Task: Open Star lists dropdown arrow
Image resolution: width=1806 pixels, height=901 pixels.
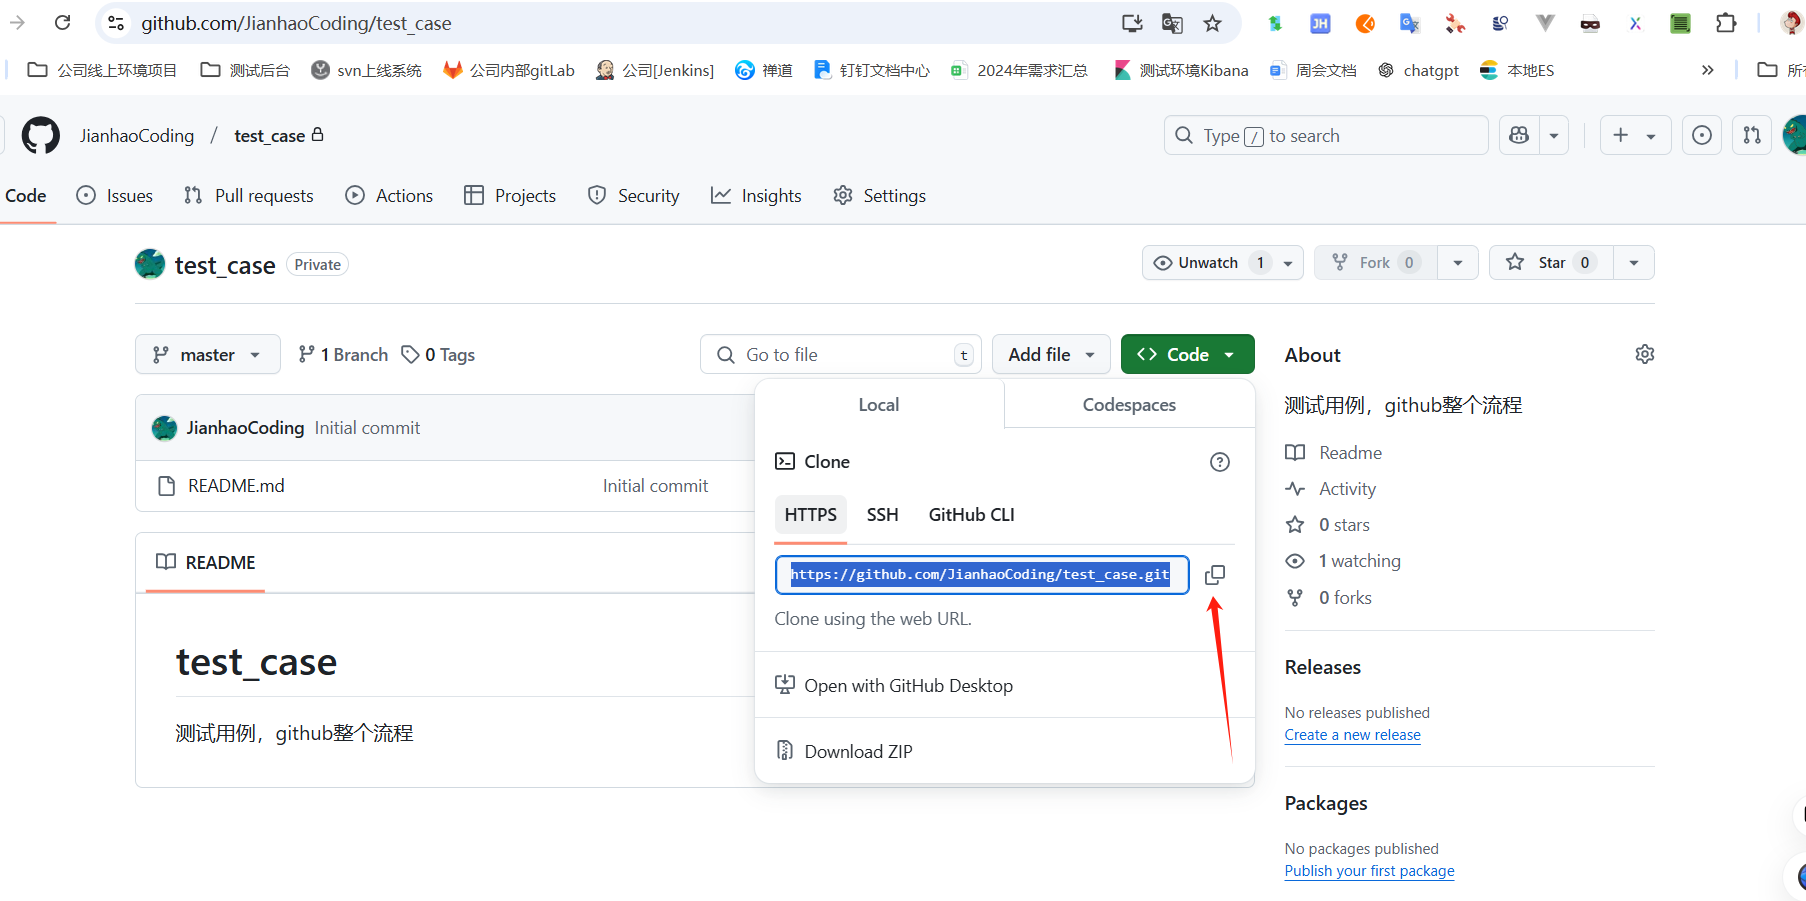Action: 1634,263
